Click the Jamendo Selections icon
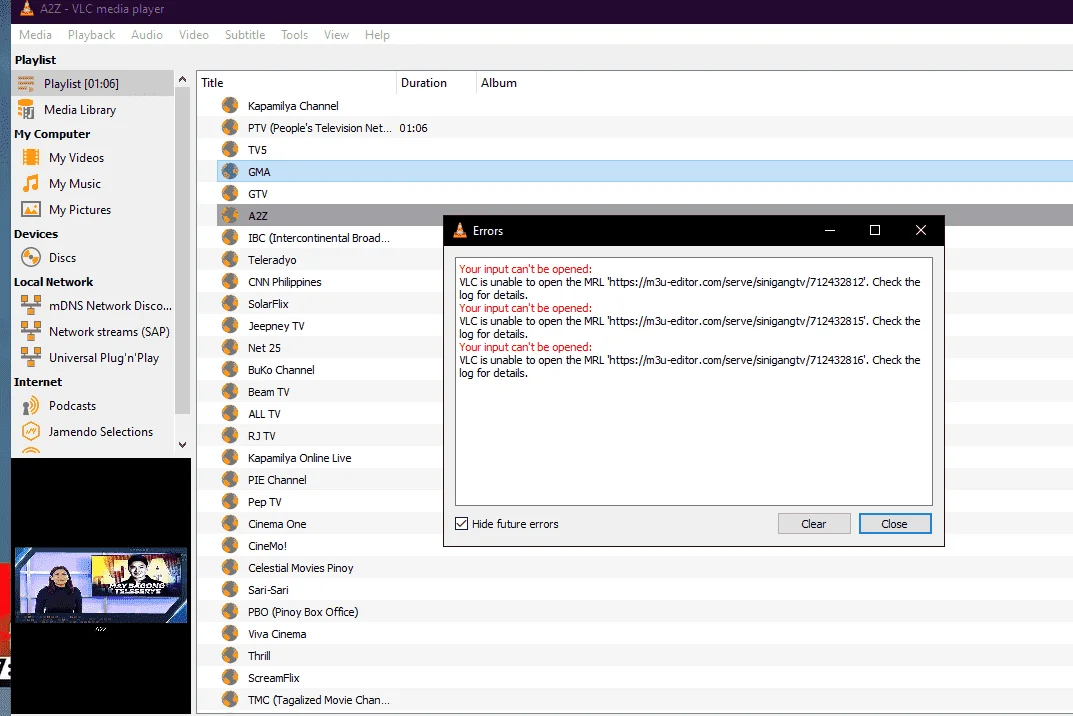This screenshot has width=1073, height=716. click(31, 432)
